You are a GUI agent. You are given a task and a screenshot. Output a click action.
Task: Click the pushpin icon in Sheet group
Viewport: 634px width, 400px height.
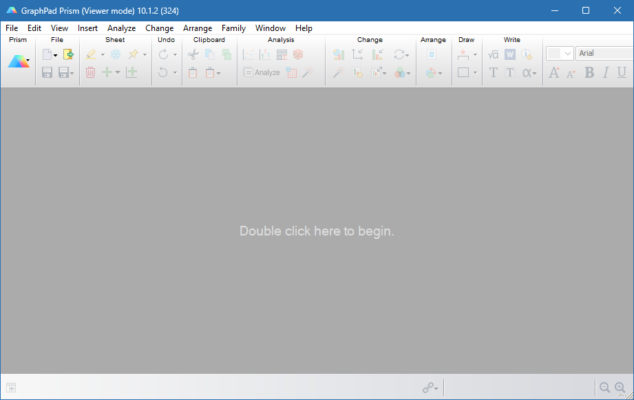click(x=133, y=54)
